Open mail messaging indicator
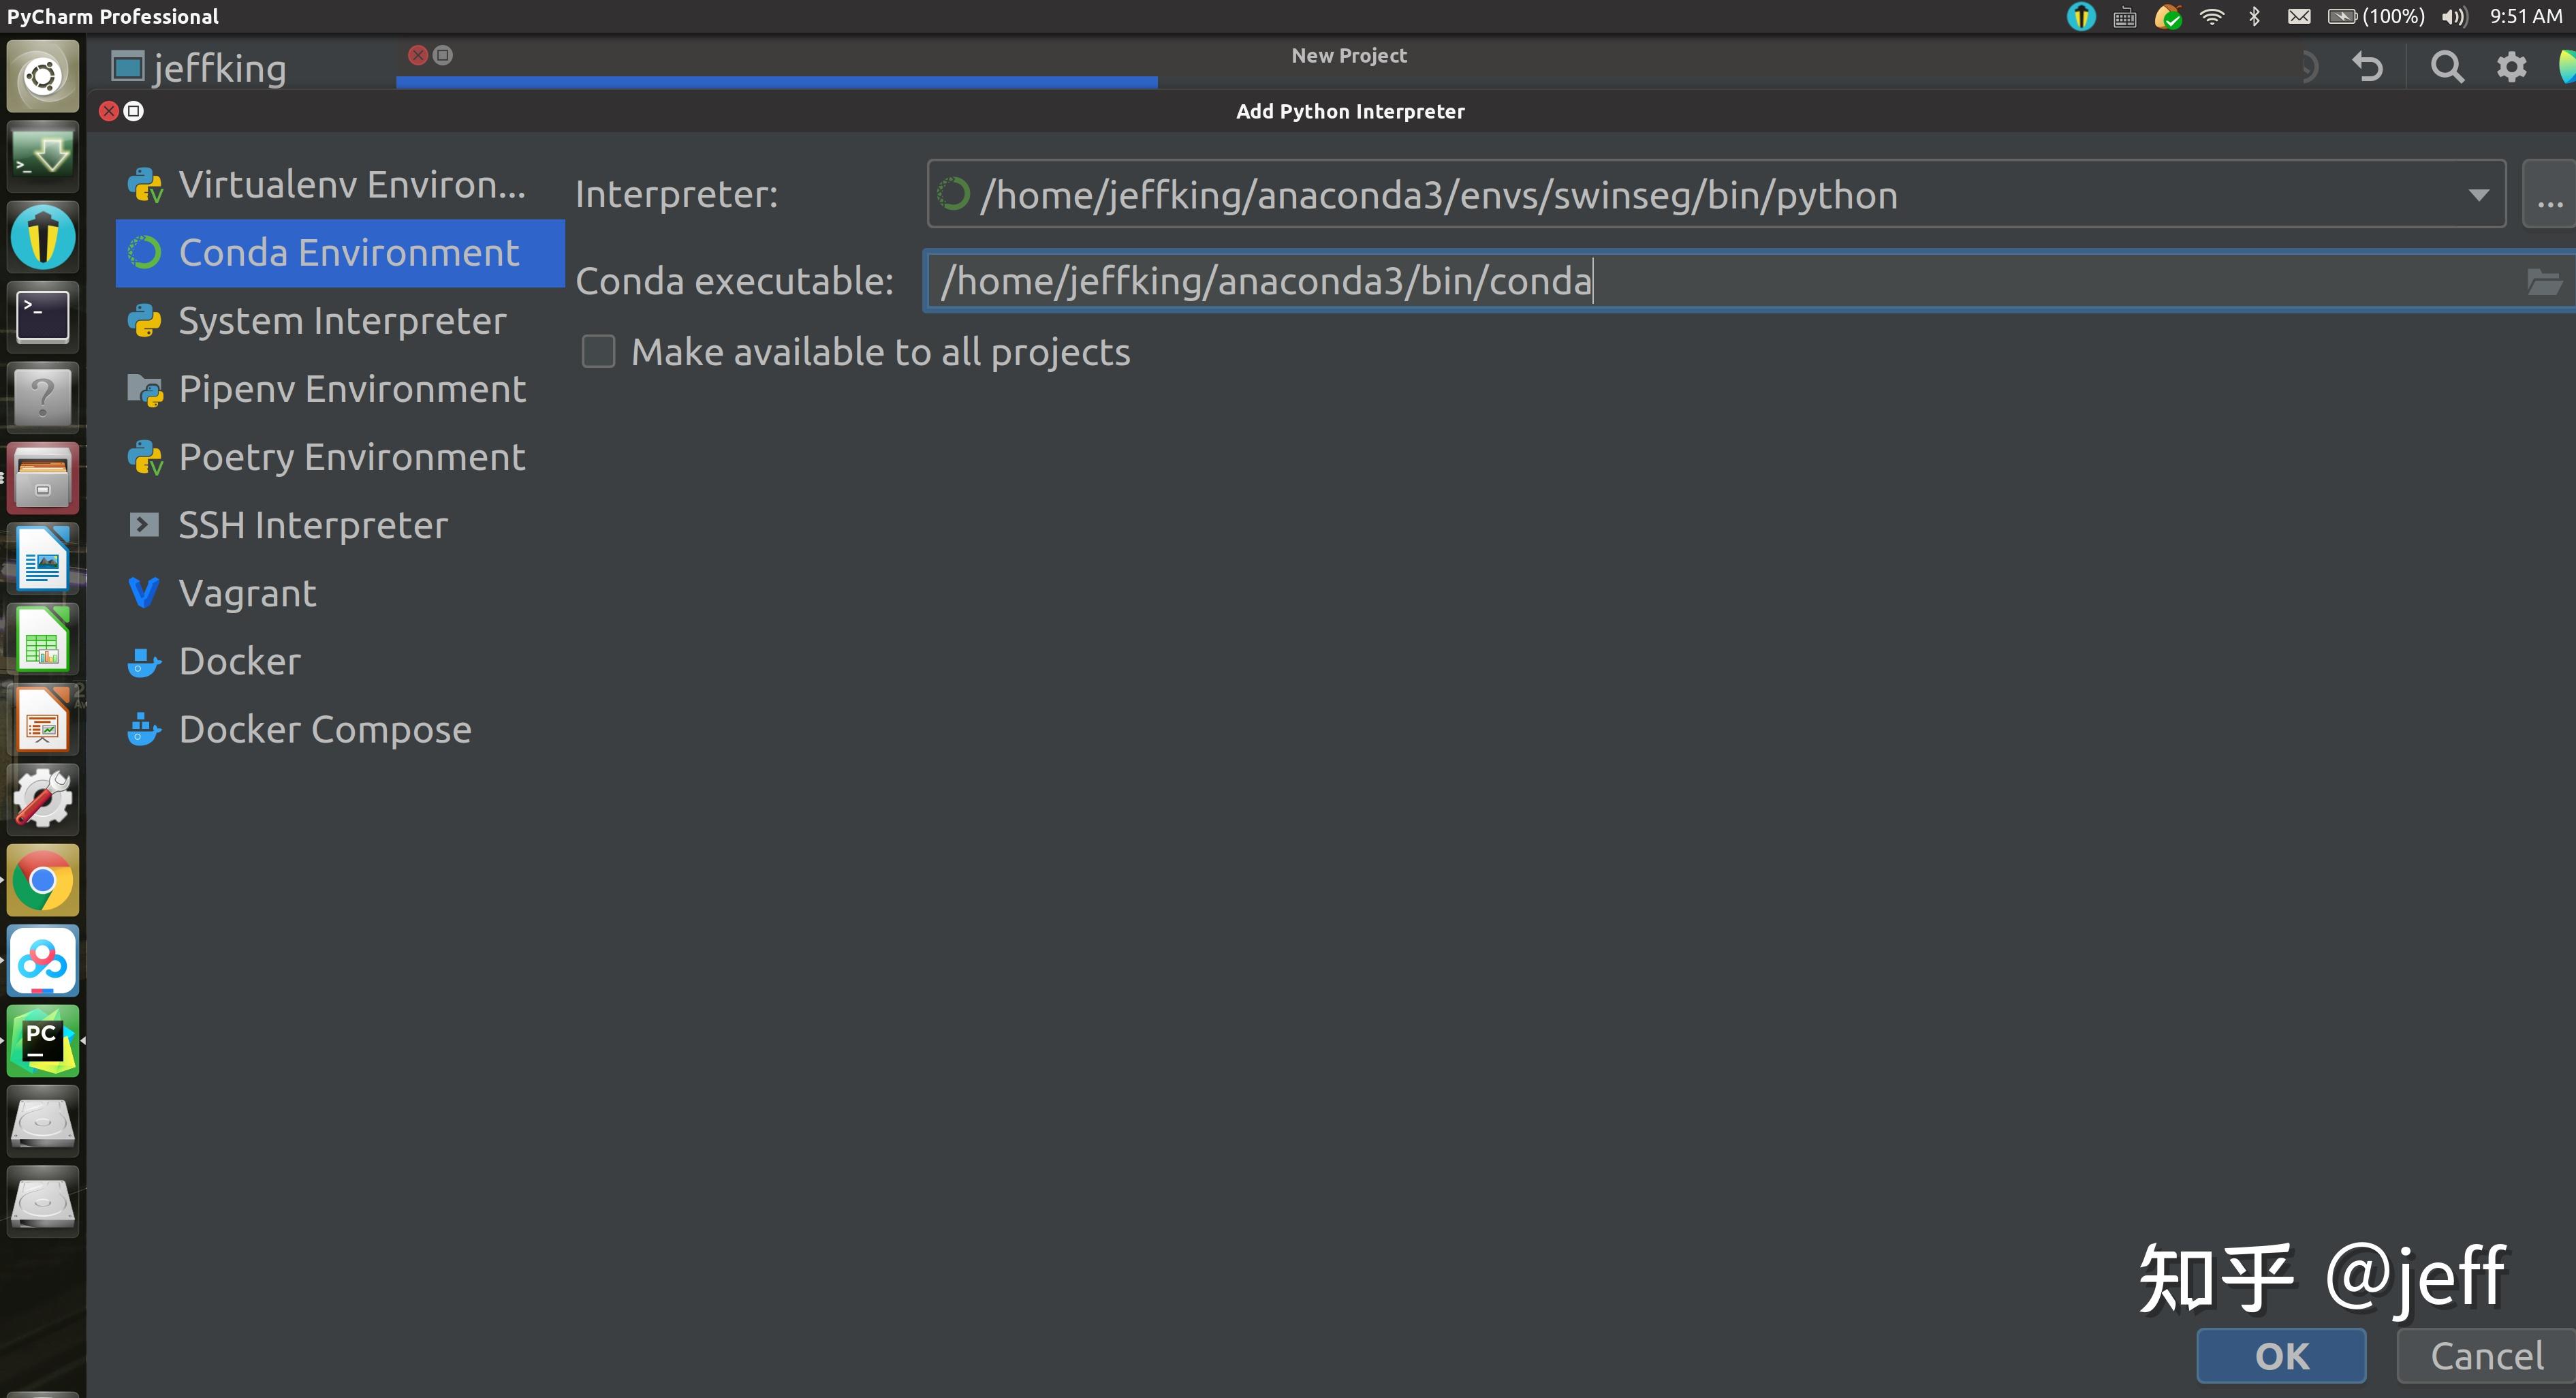The height and width of the screenshot is (1398, 2576). point(2298,16)
